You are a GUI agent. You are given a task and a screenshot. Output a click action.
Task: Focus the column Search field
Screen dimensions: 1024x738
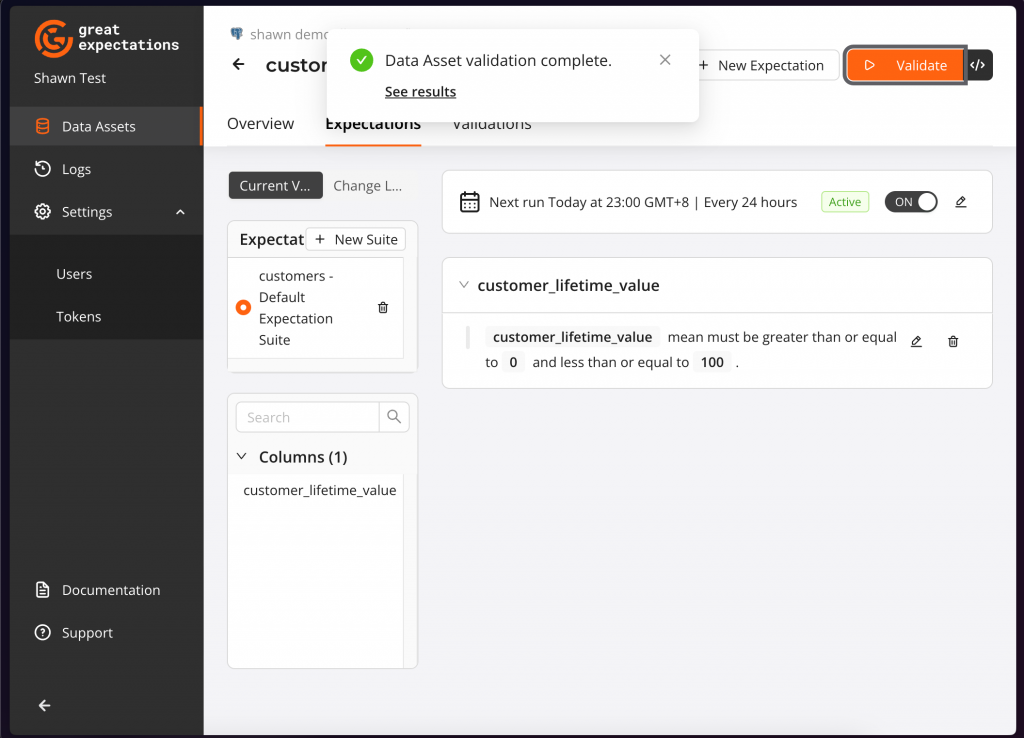coord(308,417)
